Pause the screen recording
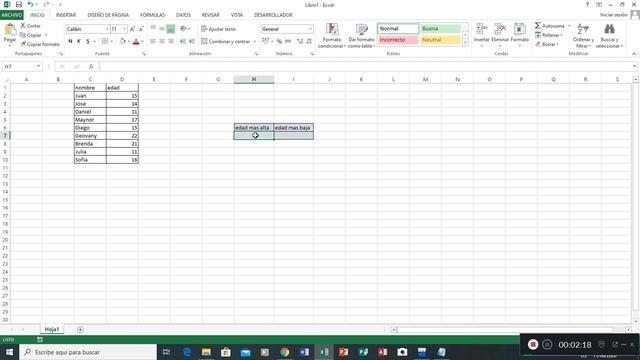 (547, 344)
